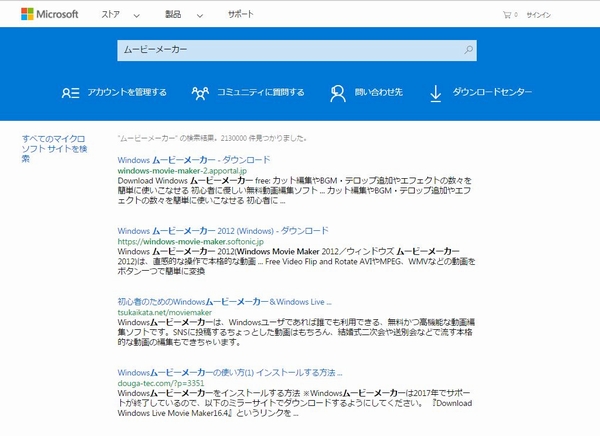Expand the ストア dropdown chevron

coord(137,16)
